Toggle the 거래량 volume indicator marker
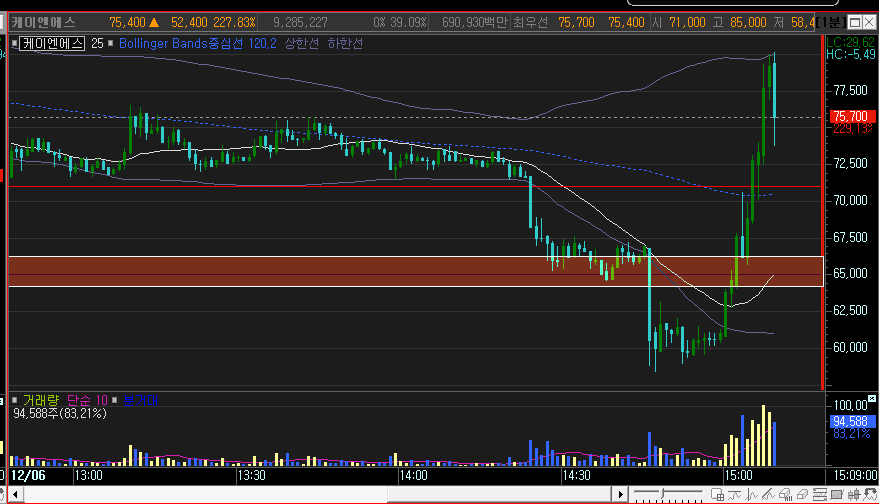Screen dimensions: 879x504 coord(15,400)
